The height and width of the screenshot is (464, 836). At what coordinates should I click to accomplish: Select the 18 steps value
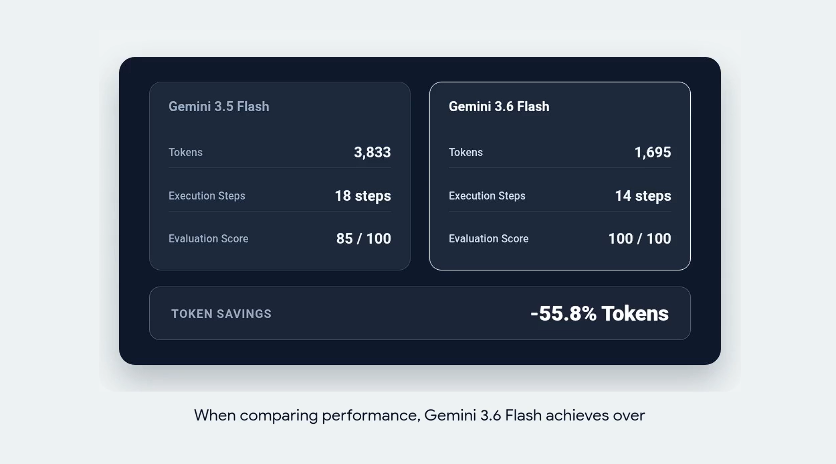pos(363,196)
